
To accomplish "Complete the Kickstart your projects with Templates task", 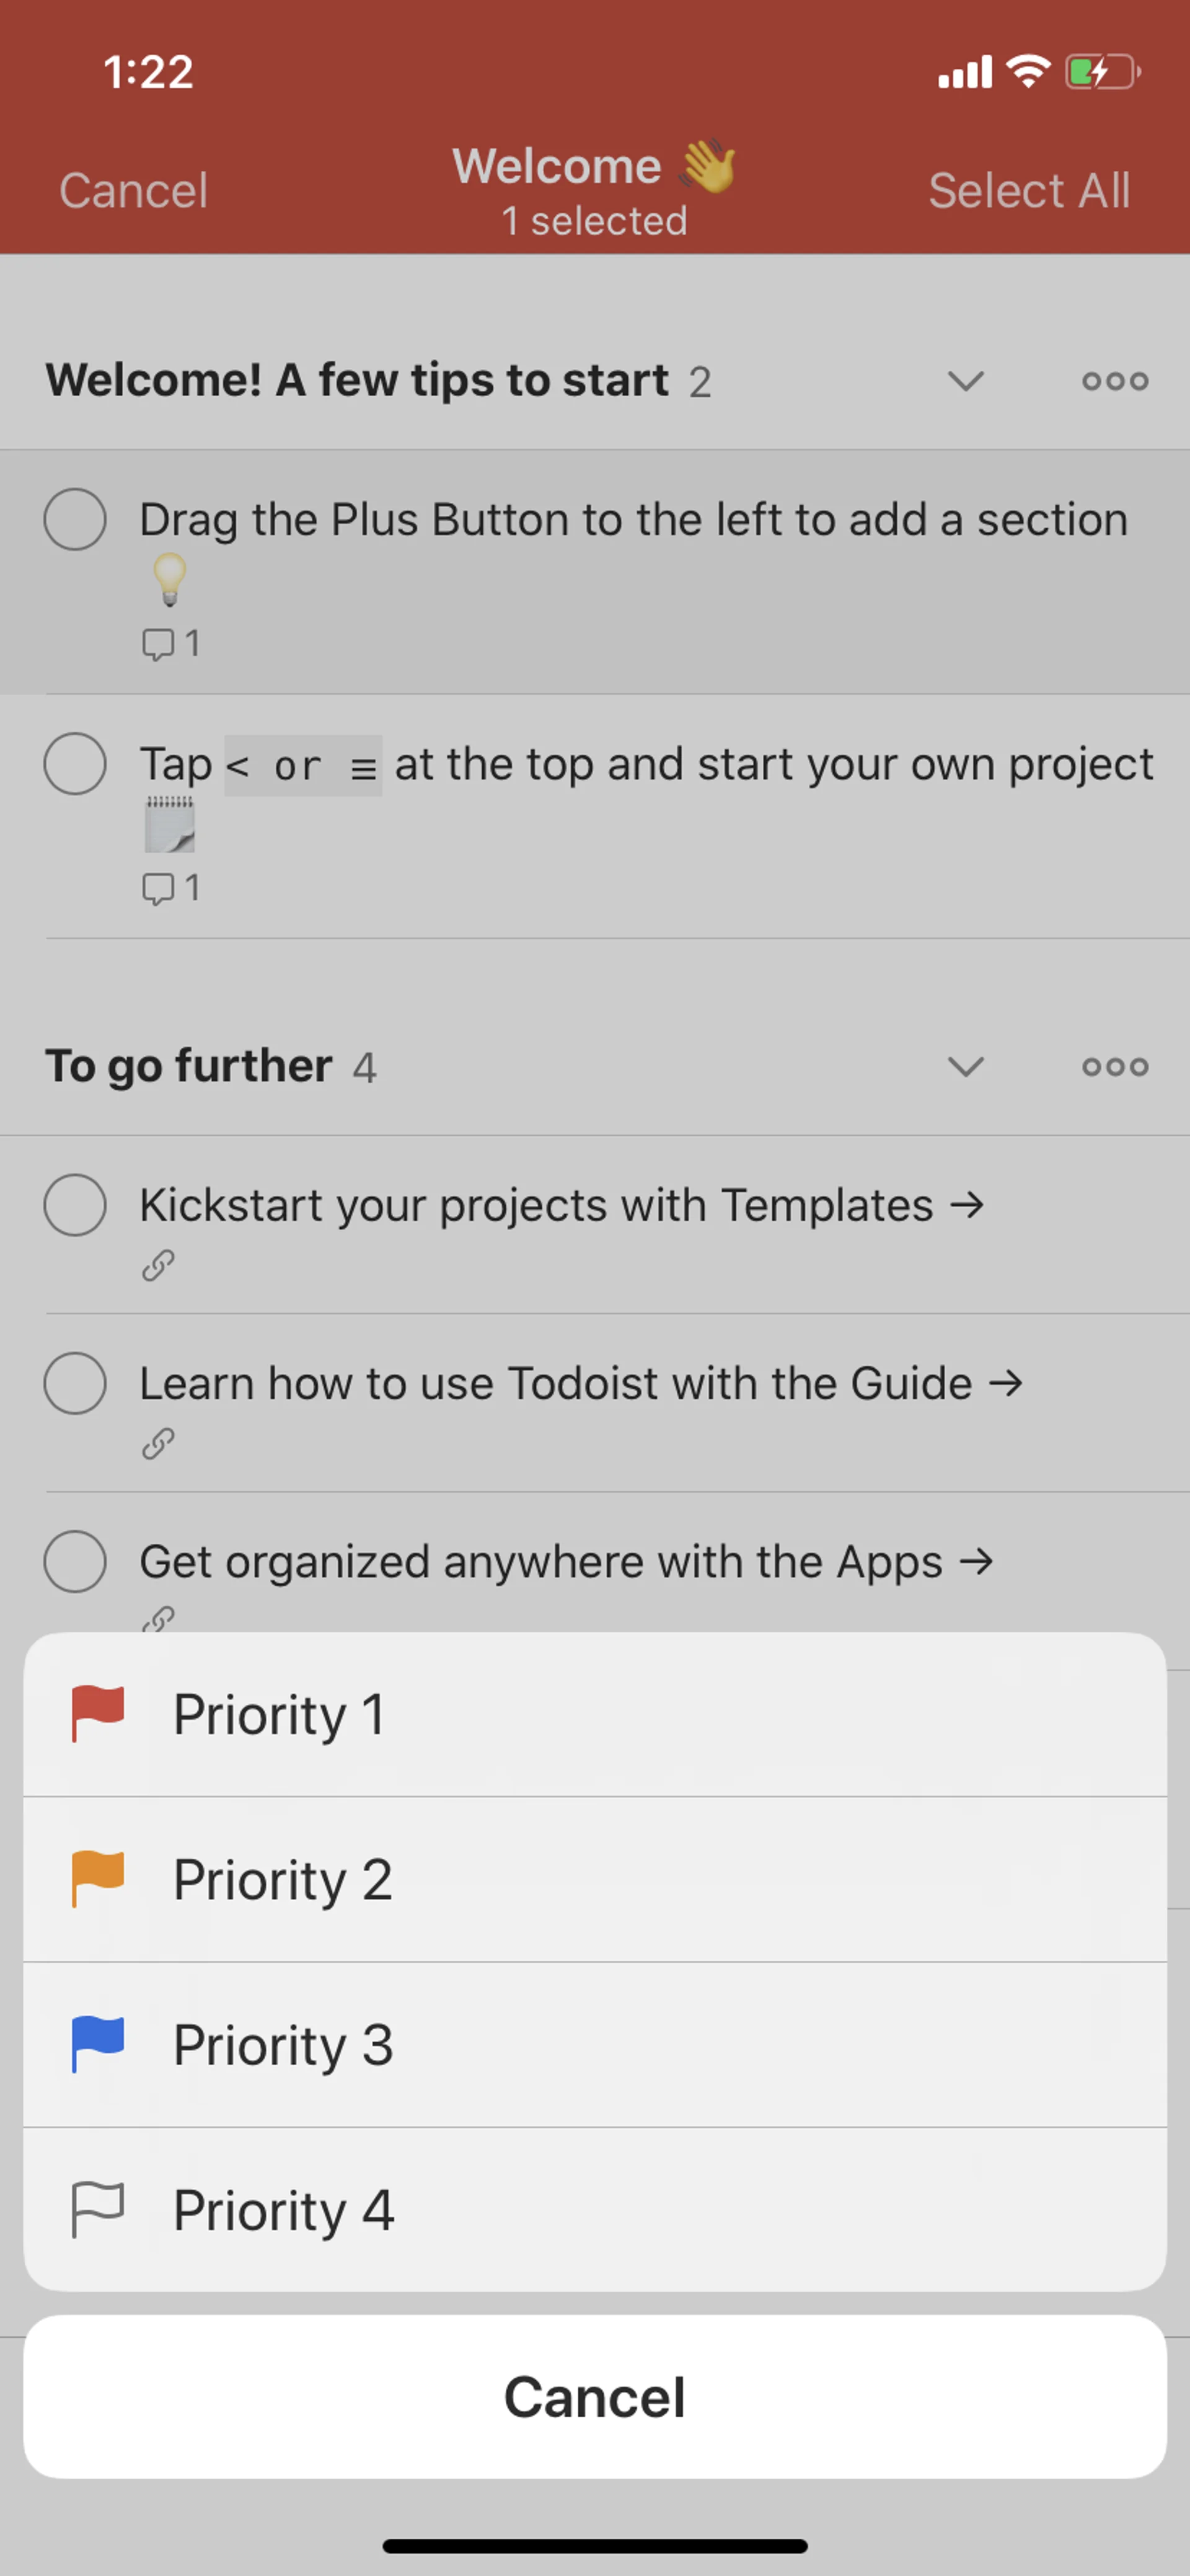I will point(75,1205).
